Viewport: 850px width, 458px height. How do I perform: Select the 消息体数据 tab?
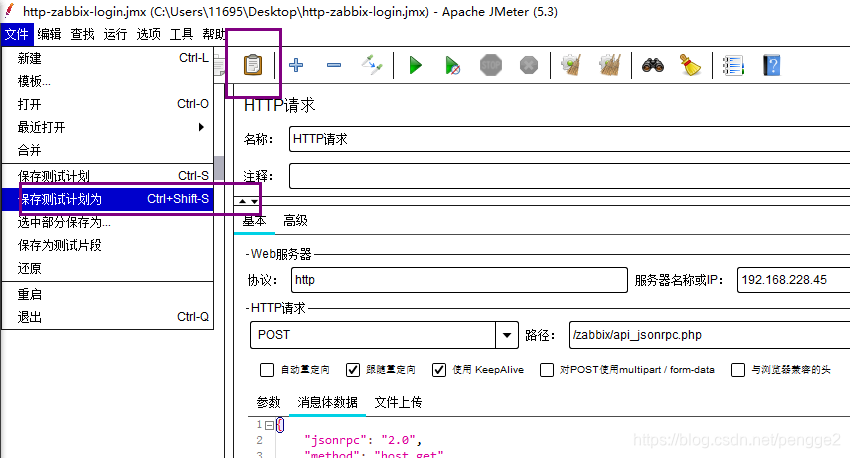[x=327, y=402]
